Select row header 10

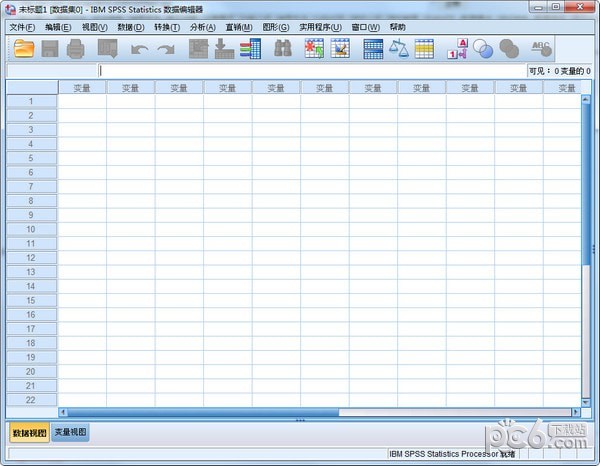[x=31, y=229]
